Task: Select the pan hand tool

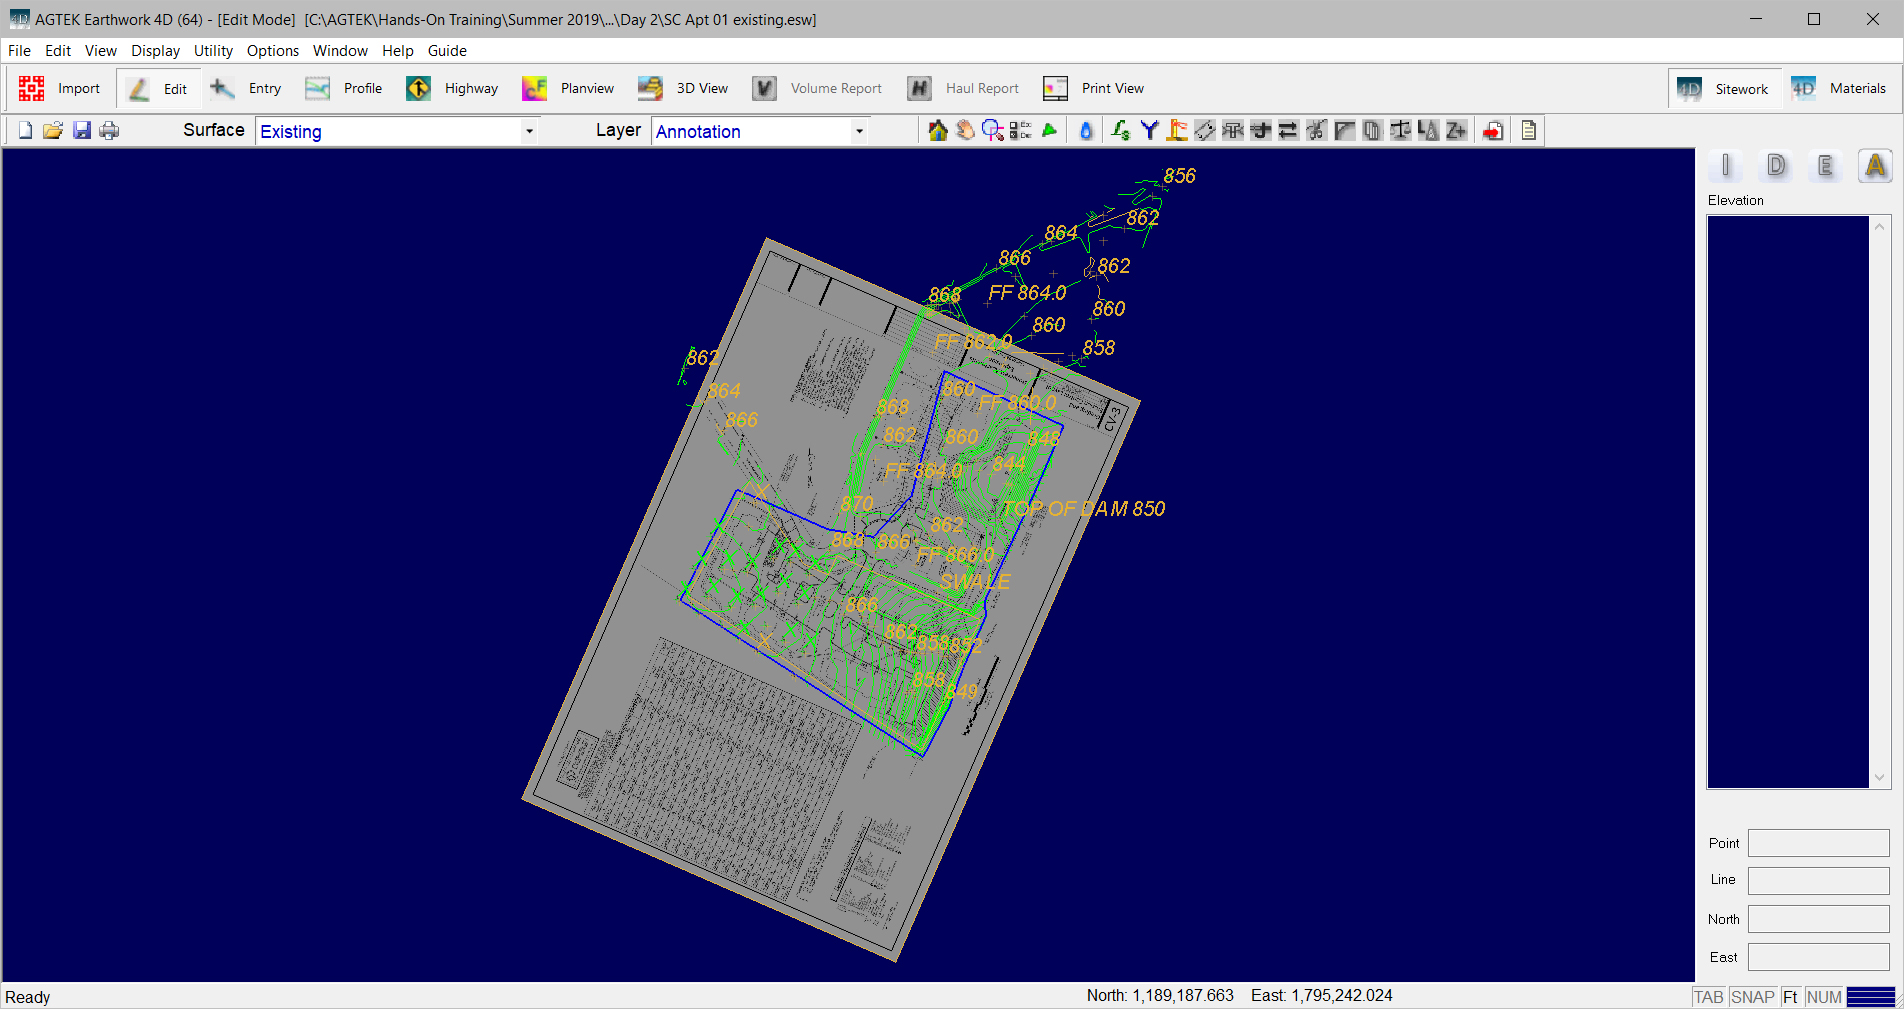Action: pyautogui.click(x=965, y=131)
